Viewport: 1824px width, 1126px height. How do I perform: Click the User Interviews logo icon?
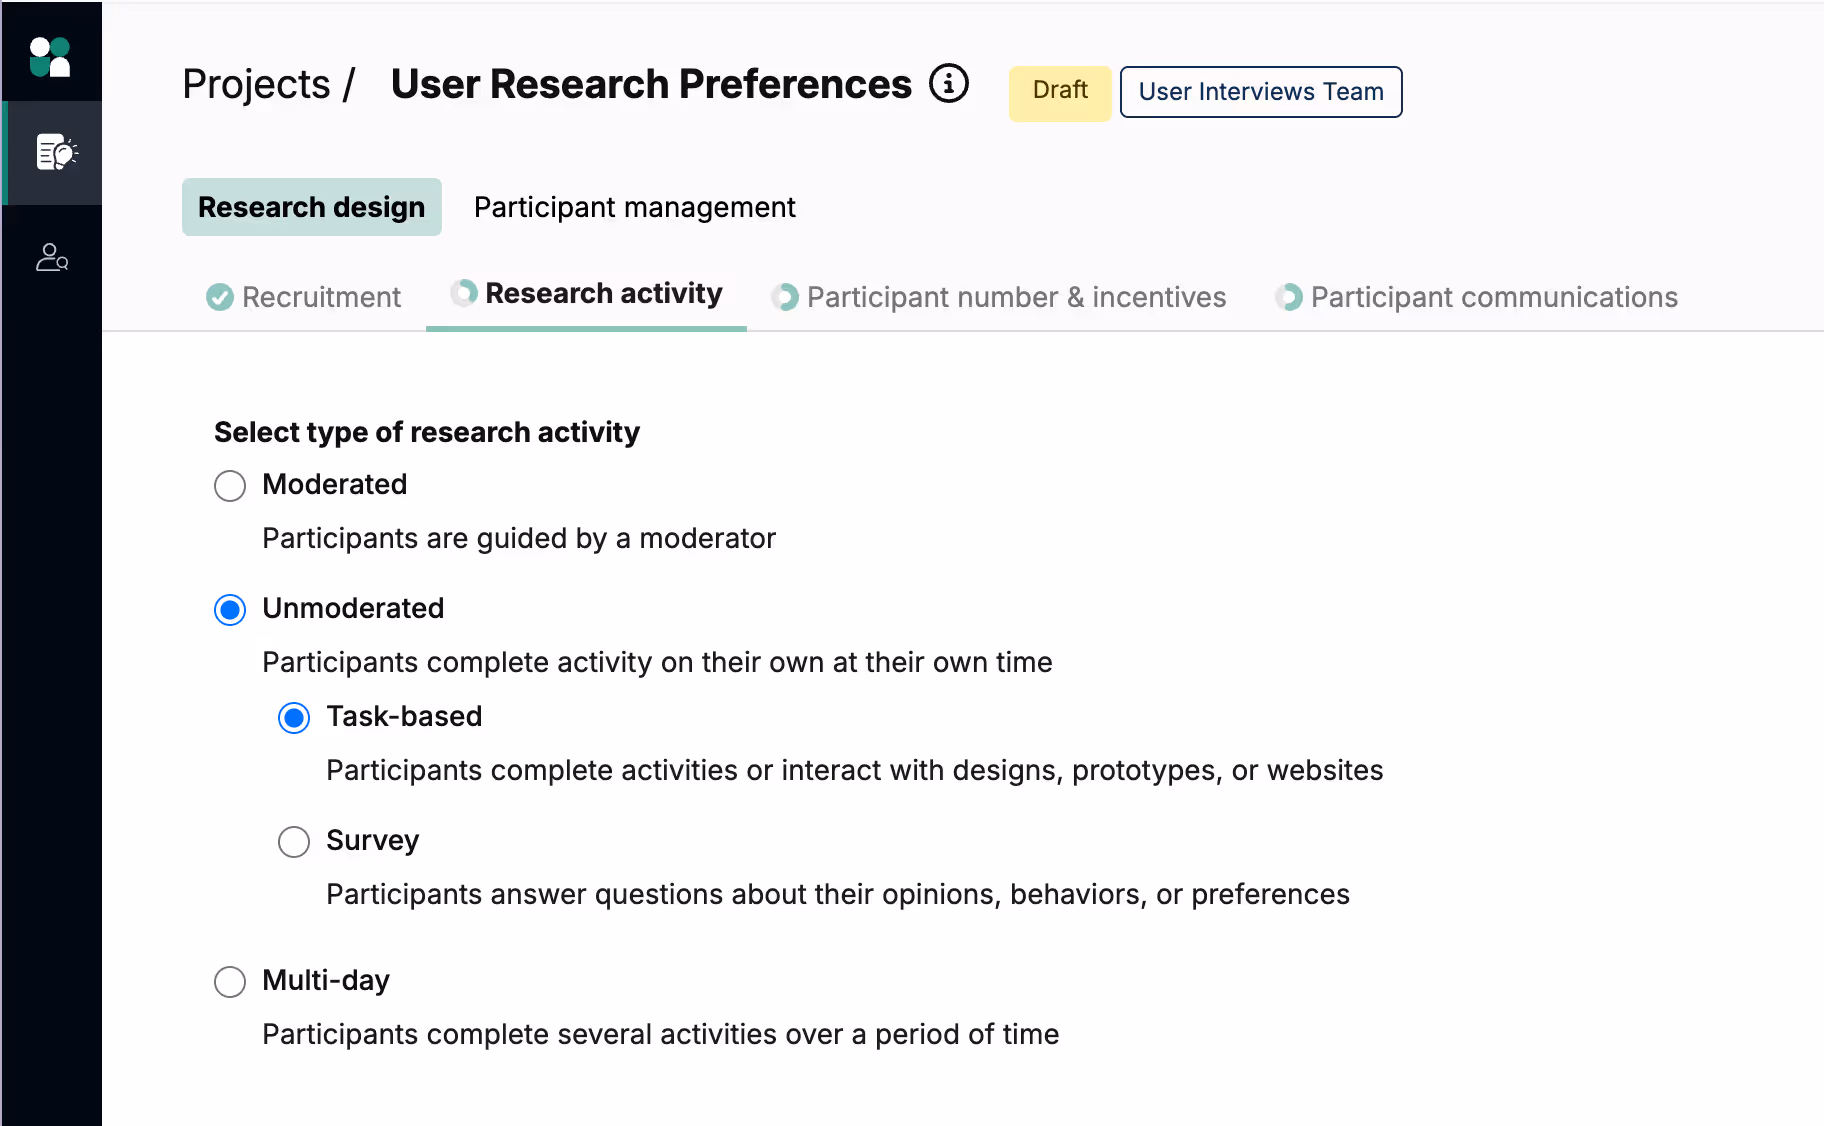tap(50, 57)
